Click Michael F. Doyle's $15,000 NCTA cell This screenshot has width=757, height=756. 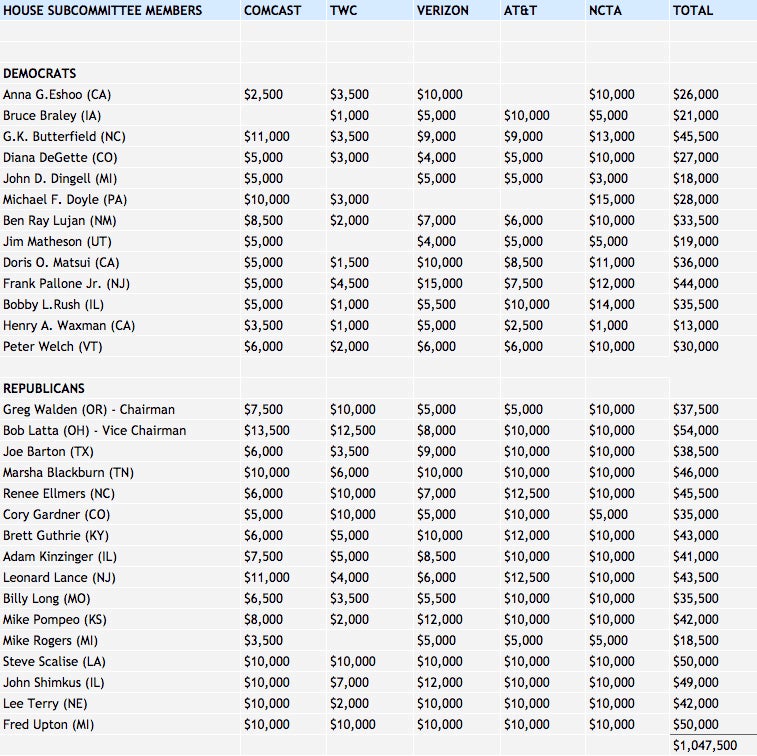coord(611,199)
